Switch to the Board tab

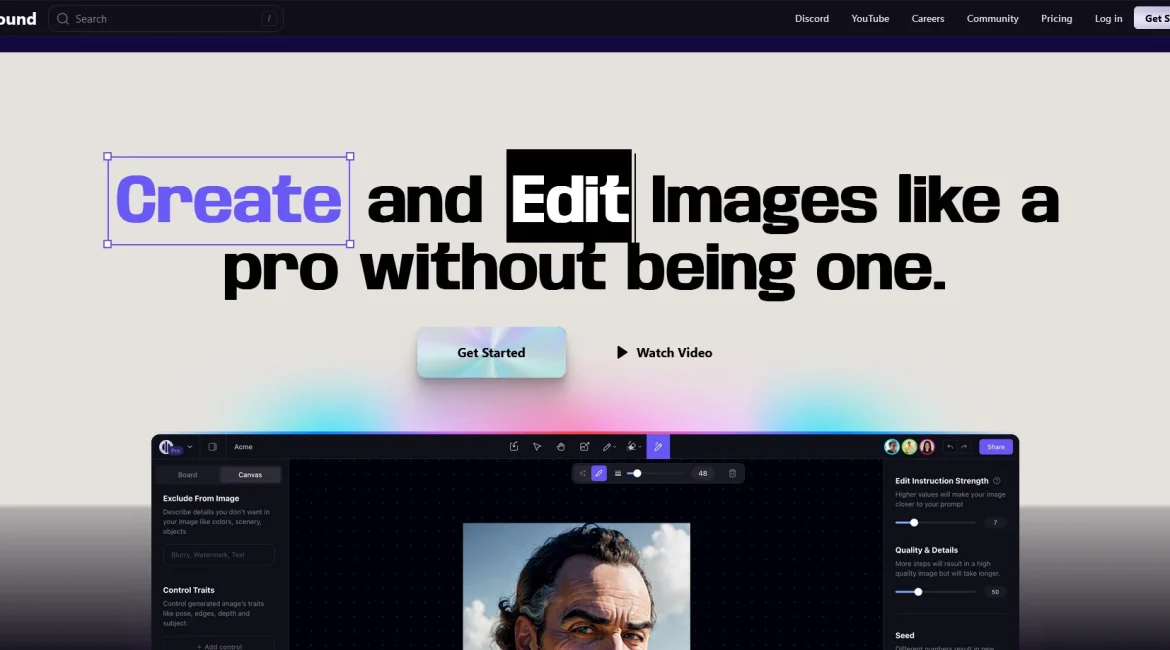(187, 475)
